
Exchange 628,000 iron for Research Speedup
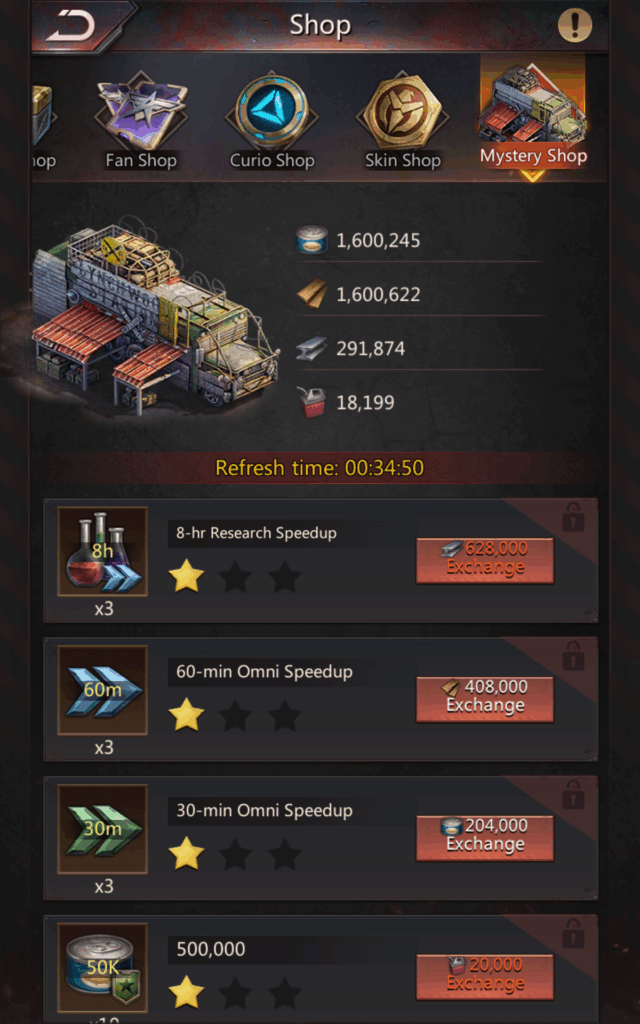tap(485, 560)
